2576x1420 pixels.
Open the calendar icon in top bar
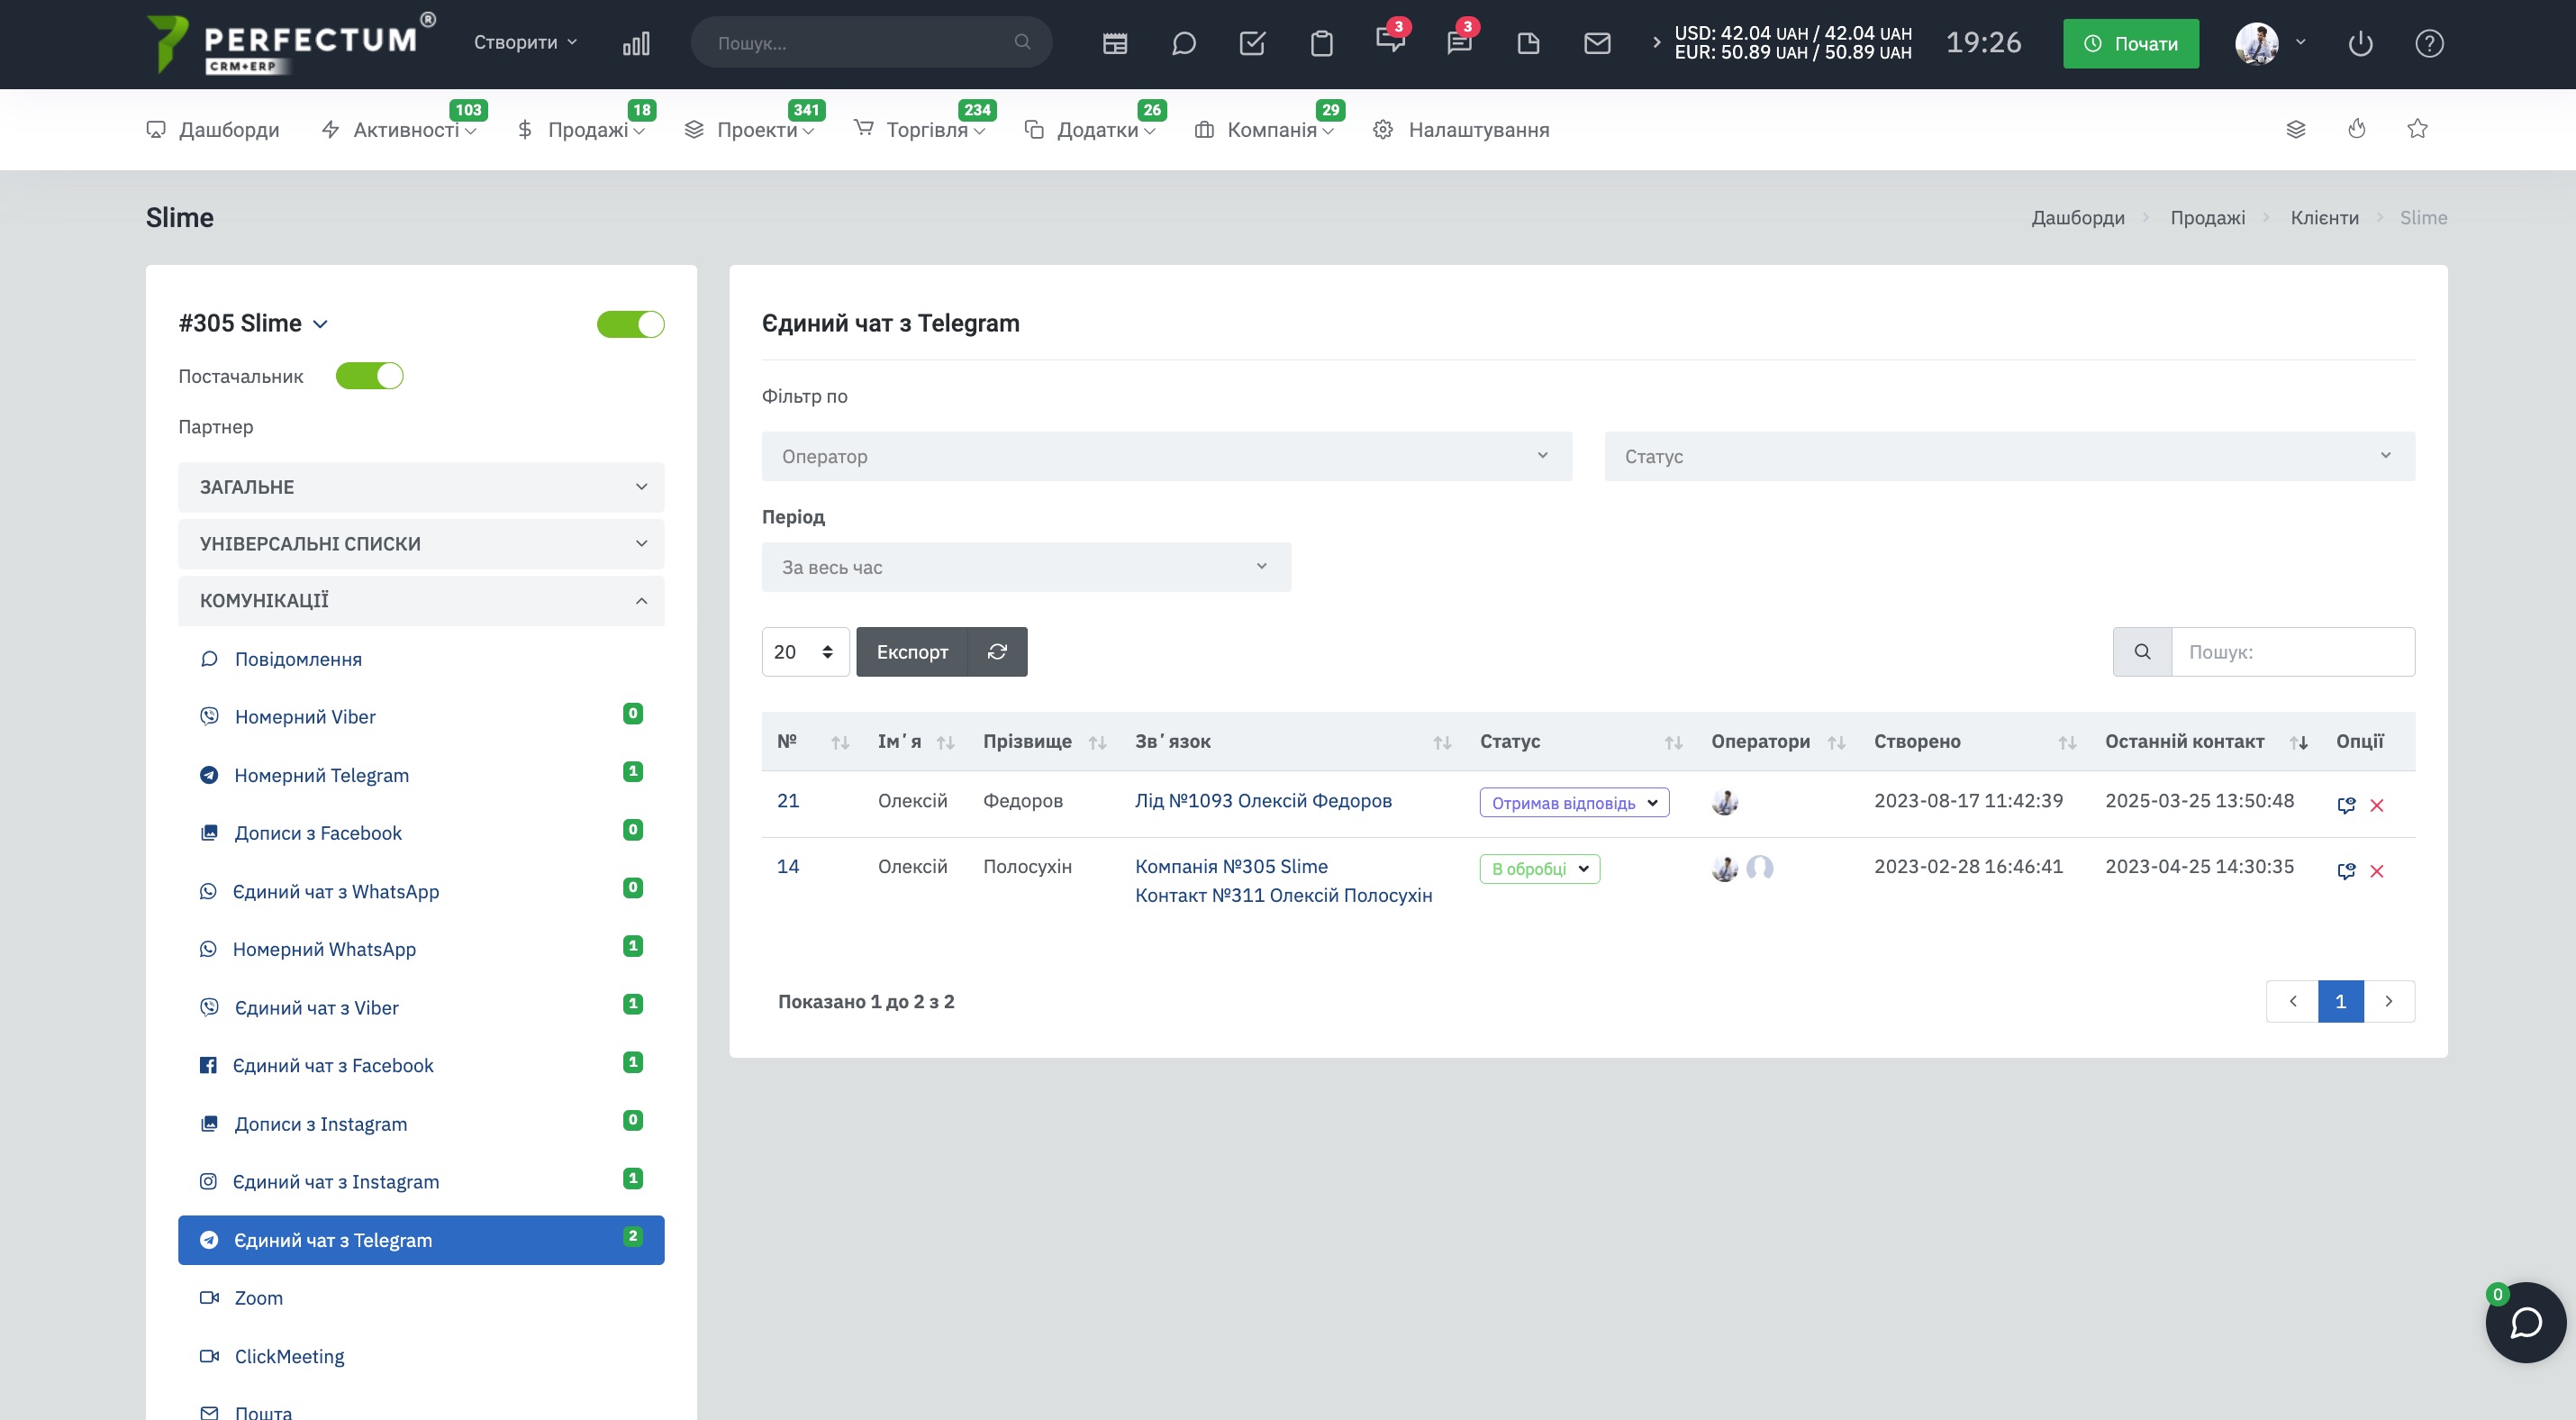click(1115, 43)
